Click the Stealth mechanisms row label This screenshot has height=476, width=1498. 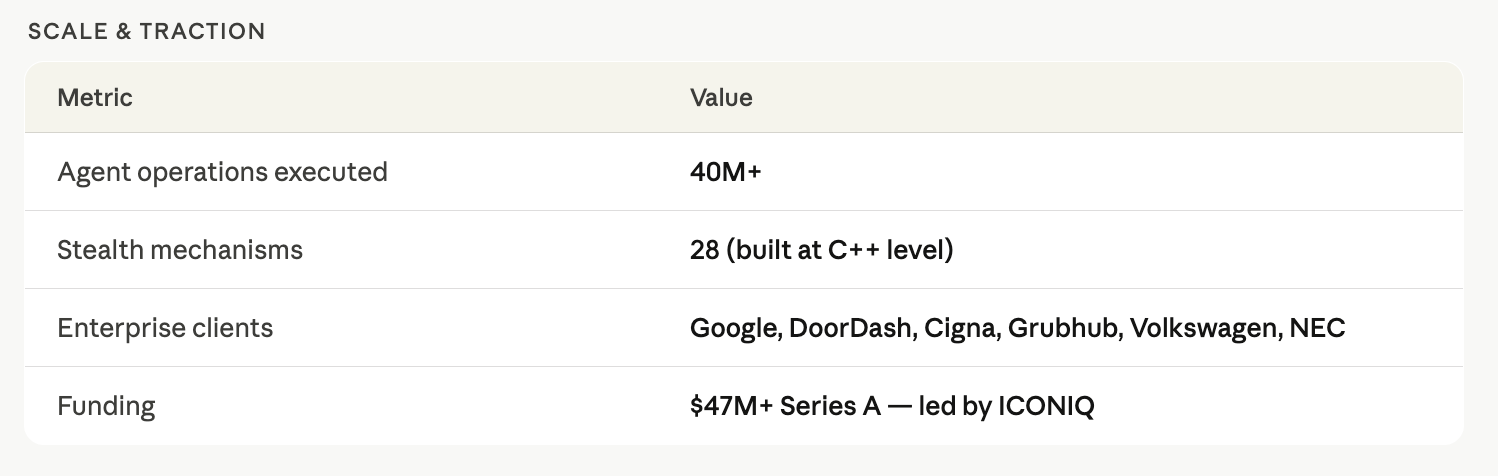(180, 250)
